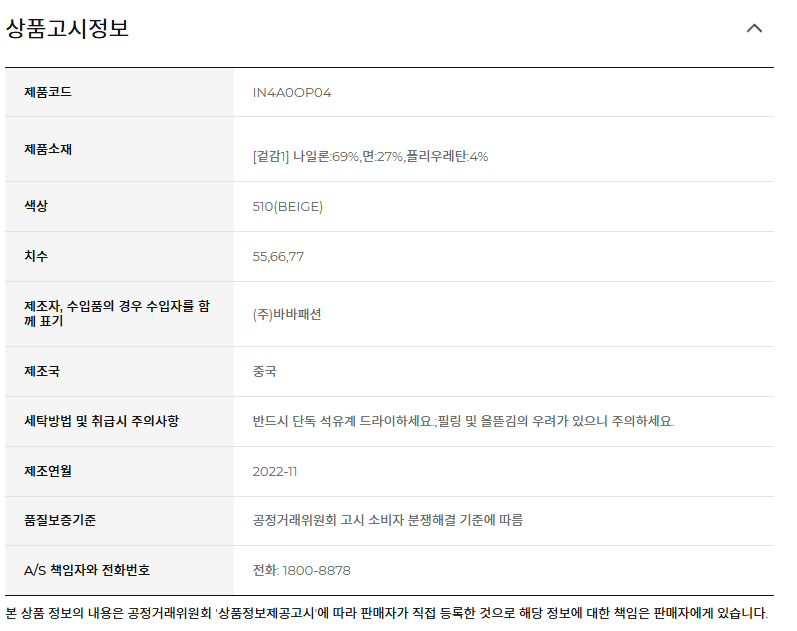The image size is (797, 631).
Task: Click the 품질보증기준 label
Action: click(60, 520)
